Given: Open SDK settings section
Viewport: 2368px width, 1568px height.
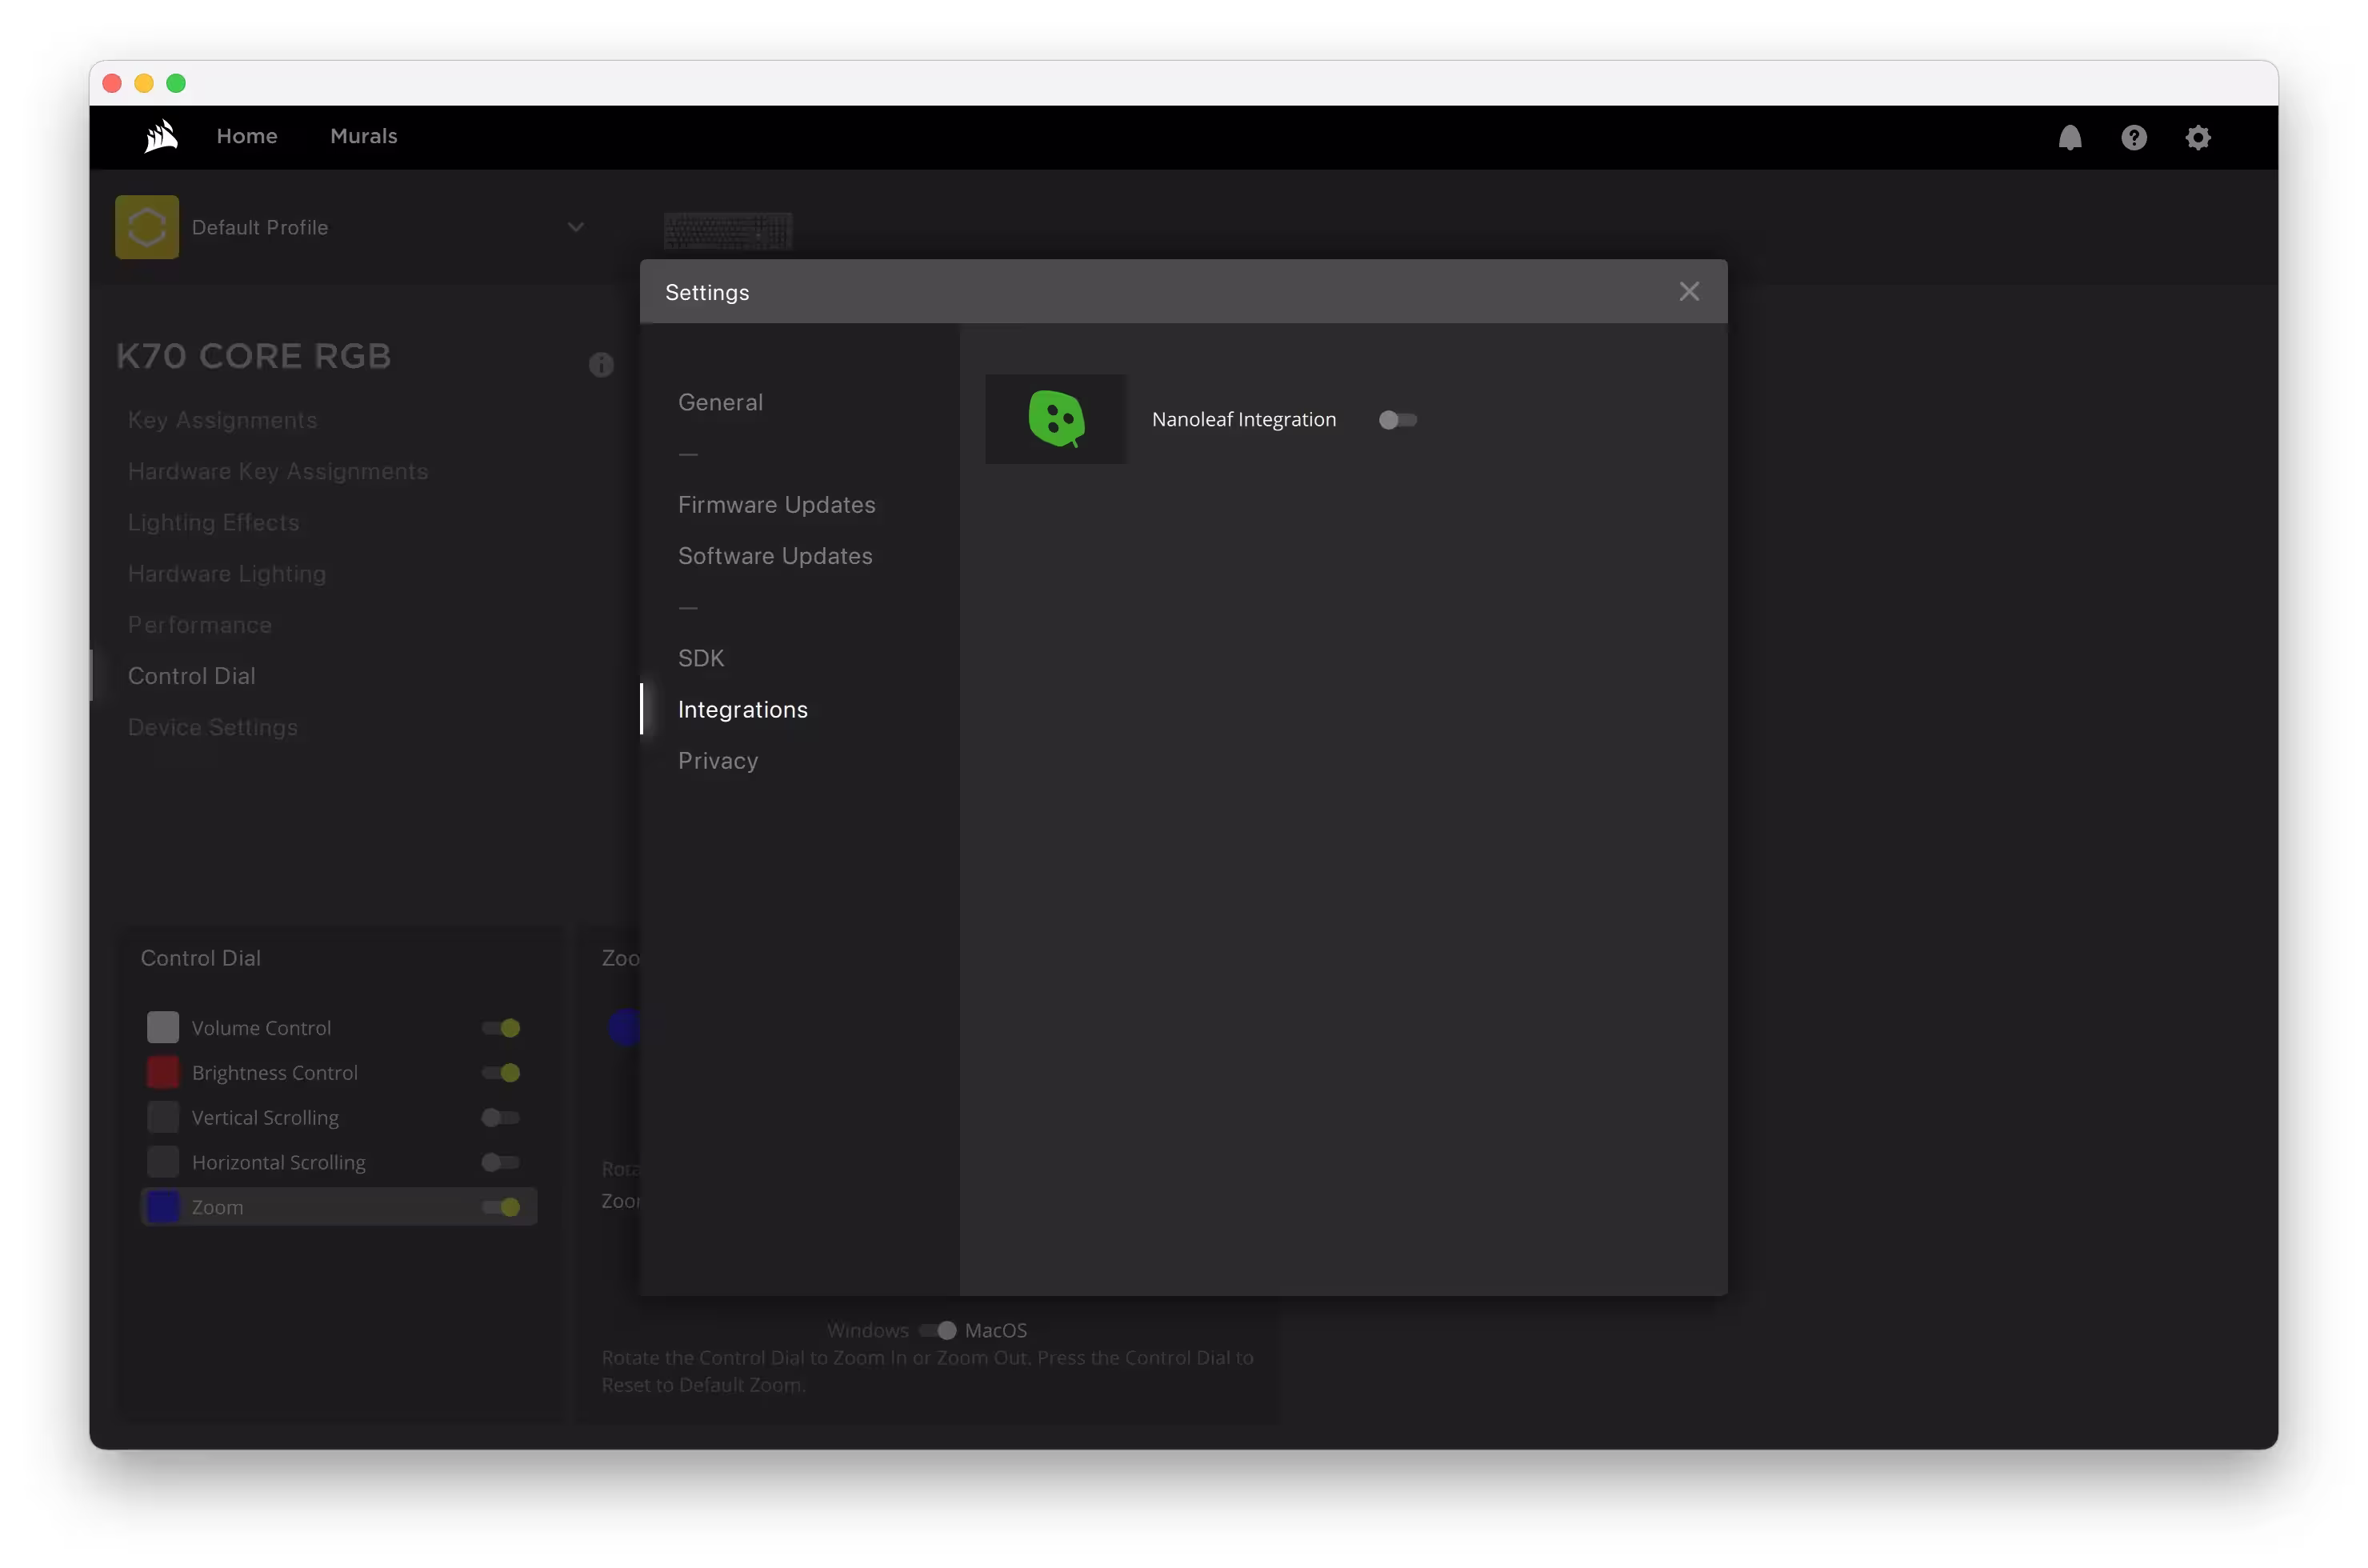Looking at the screenshot, I should [x=701, y=658].
